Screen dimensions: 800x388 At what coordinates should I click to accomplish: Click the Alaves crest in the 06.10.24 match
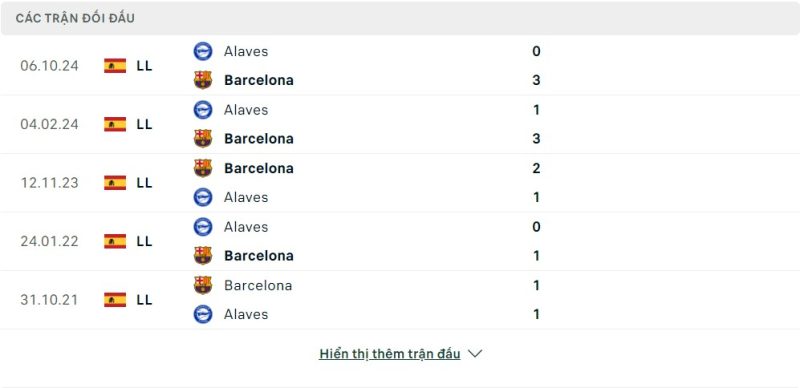pos(203,51)
